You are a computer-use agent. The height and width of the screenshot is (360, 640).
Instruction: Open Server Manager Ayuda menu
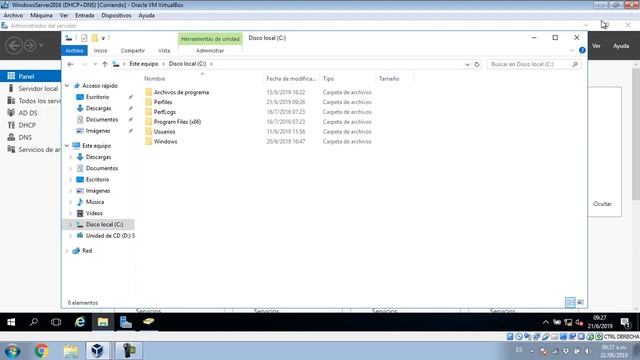[x=621, y=46]
